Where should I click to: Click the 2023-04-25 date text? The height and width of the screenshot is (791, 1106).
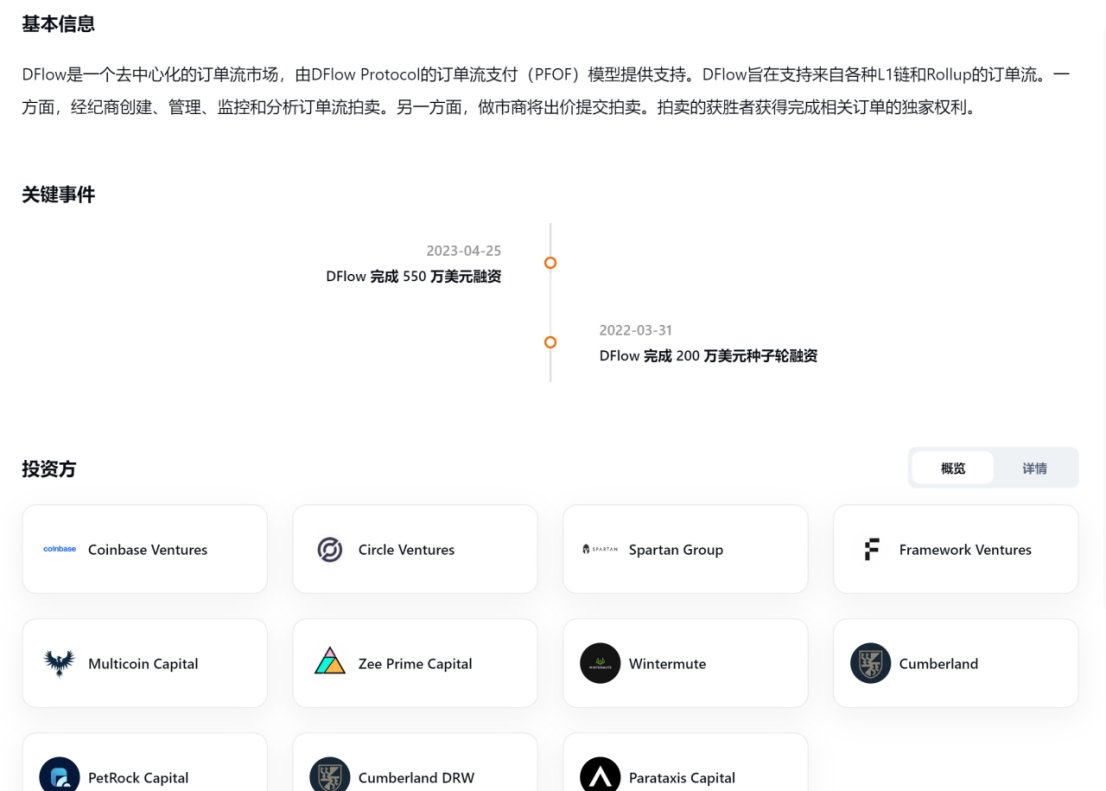463,250
